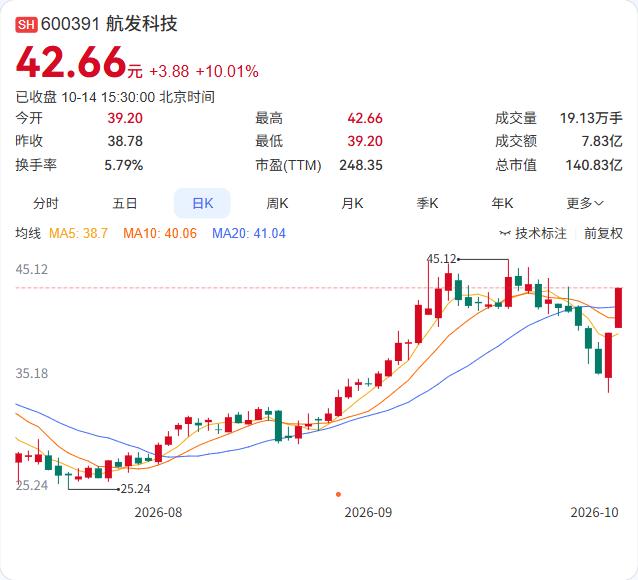Click the orange event dot above 2026-09
Screen dimensions: 638x580
pyautogui.click(x=338, y=495)
